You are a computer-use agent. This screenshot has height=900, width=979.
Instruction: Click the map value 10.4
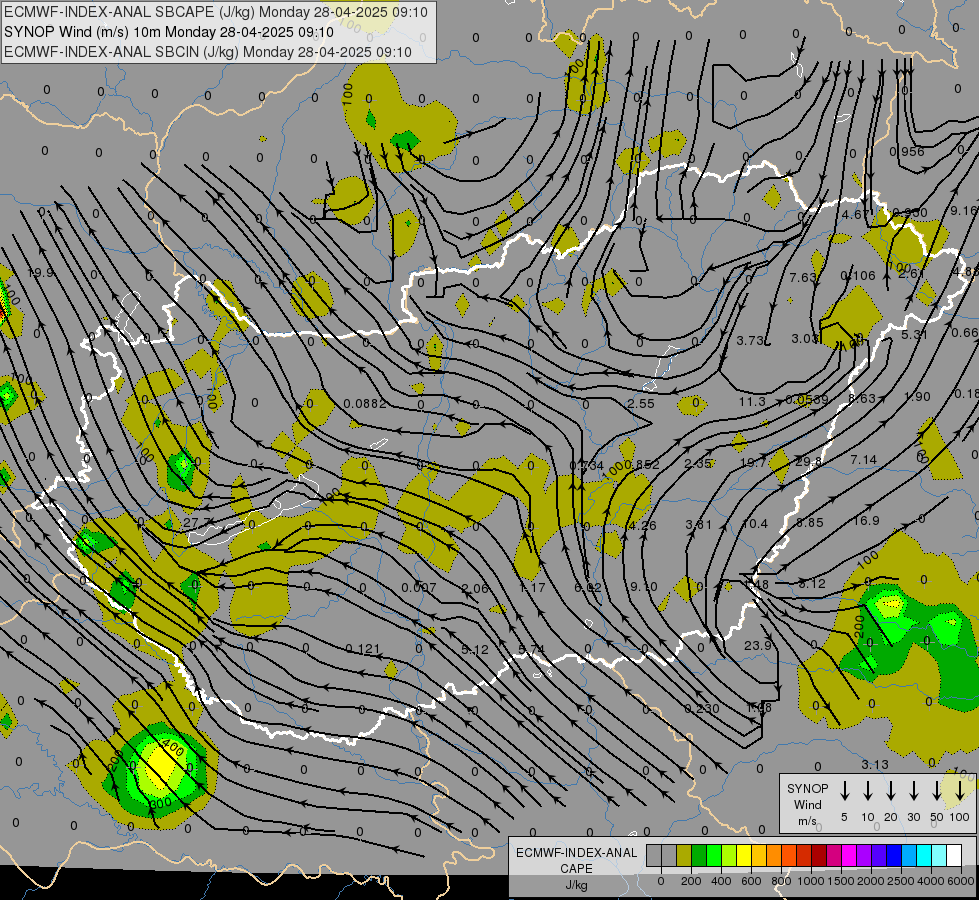755,523
